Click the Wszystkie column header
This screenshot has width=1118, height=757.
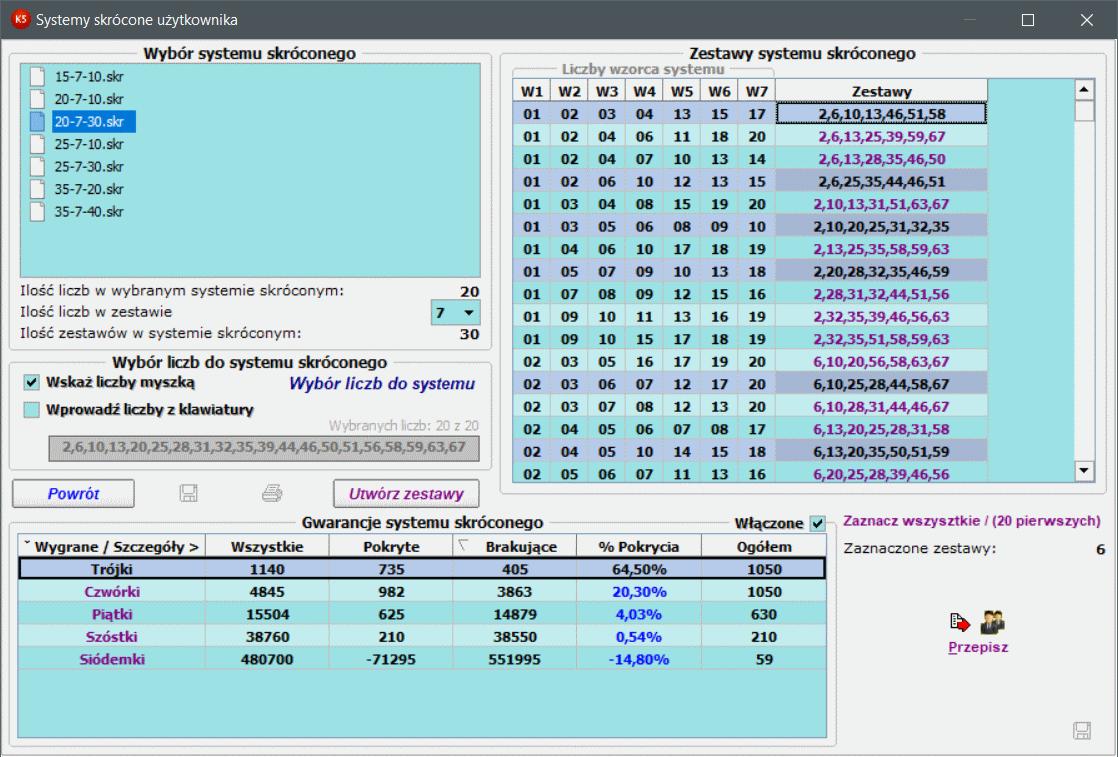pyautogui.click(x=267, y=547)
